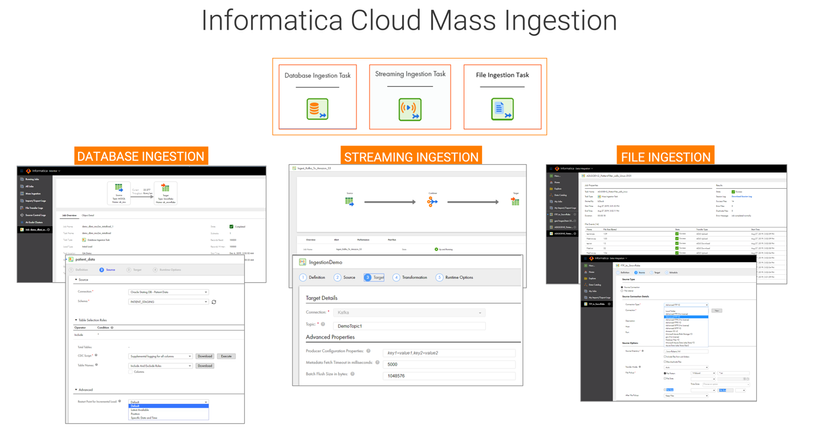815x443 pixels.
Task: Click help icon beside Batch Flush Size
Action: click(x=352, y=374)
